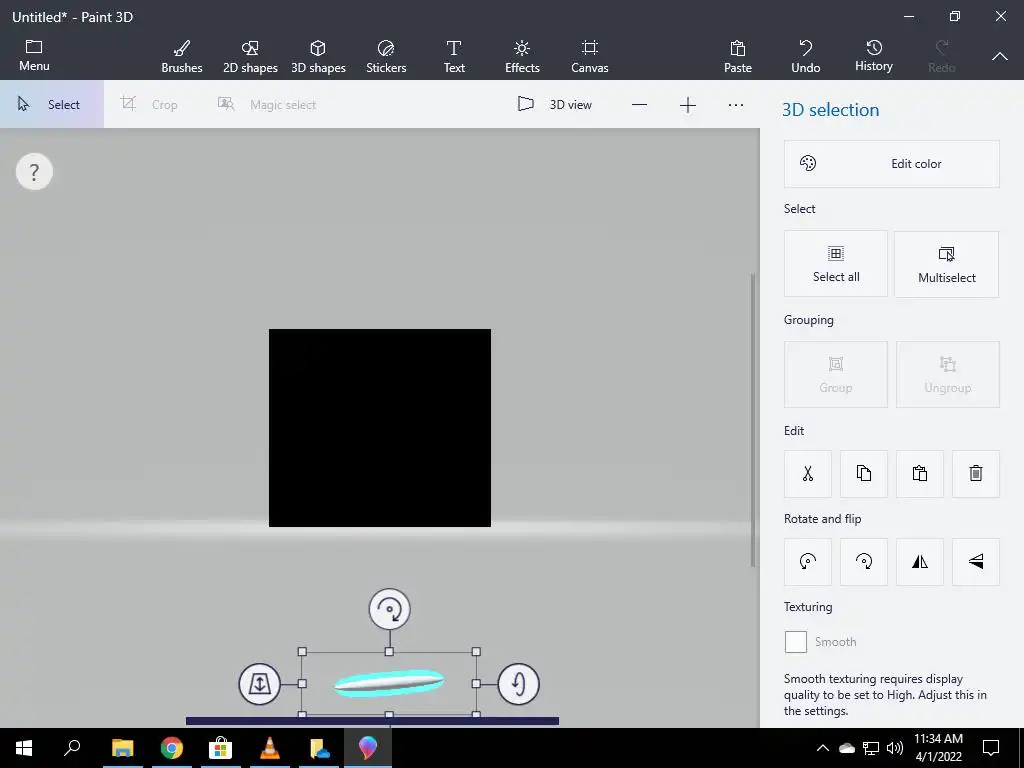Rotate the object right
This screenshot has width=1024, height=768.
(864, 562)
